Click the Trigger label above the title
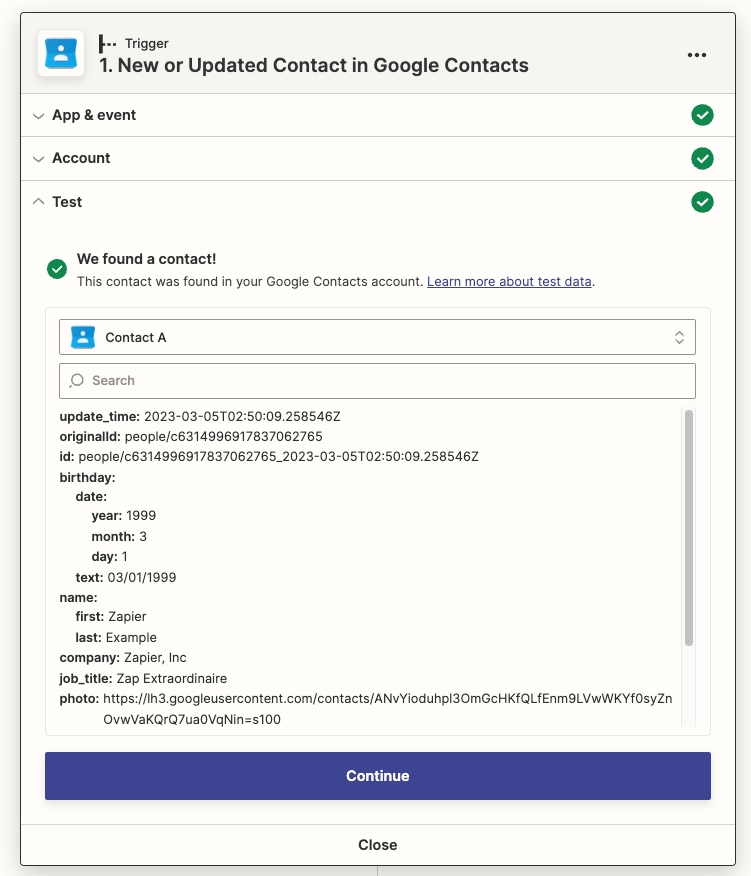 (146, 43)
